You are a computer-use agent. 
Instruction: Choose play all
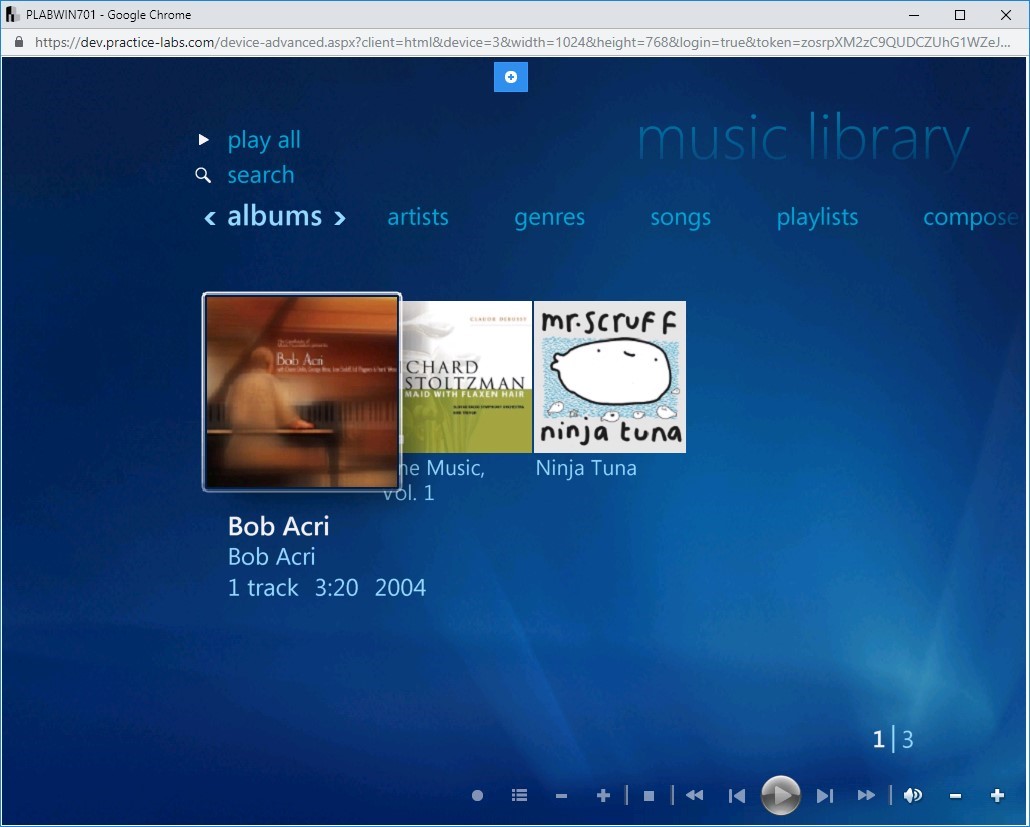tap(263, 140)
